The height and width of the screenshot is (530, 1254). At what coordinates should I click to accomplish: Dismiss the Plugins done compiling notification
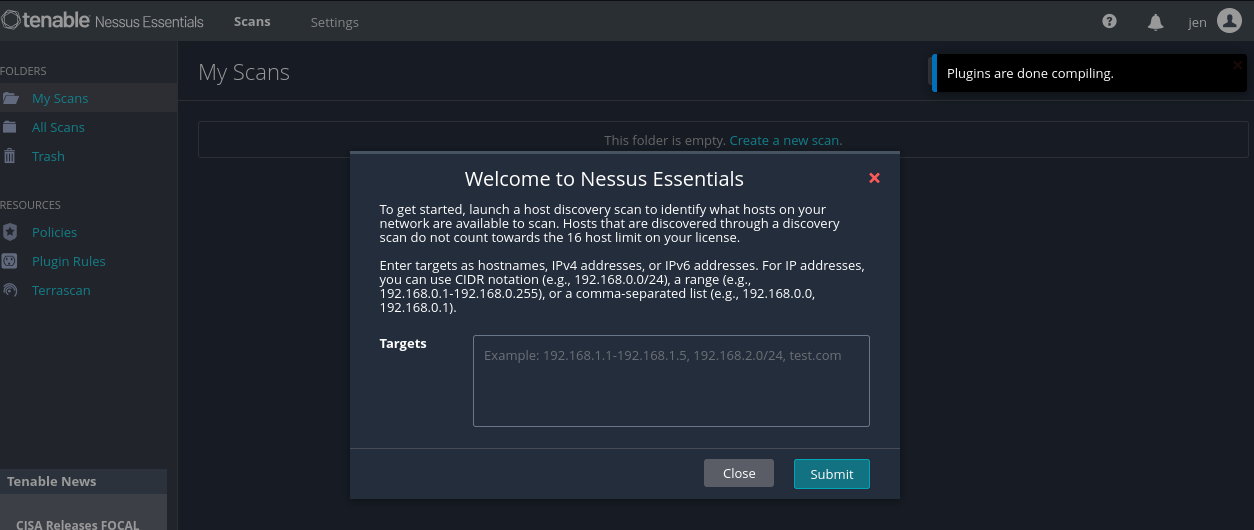[x=1237, y=65]
